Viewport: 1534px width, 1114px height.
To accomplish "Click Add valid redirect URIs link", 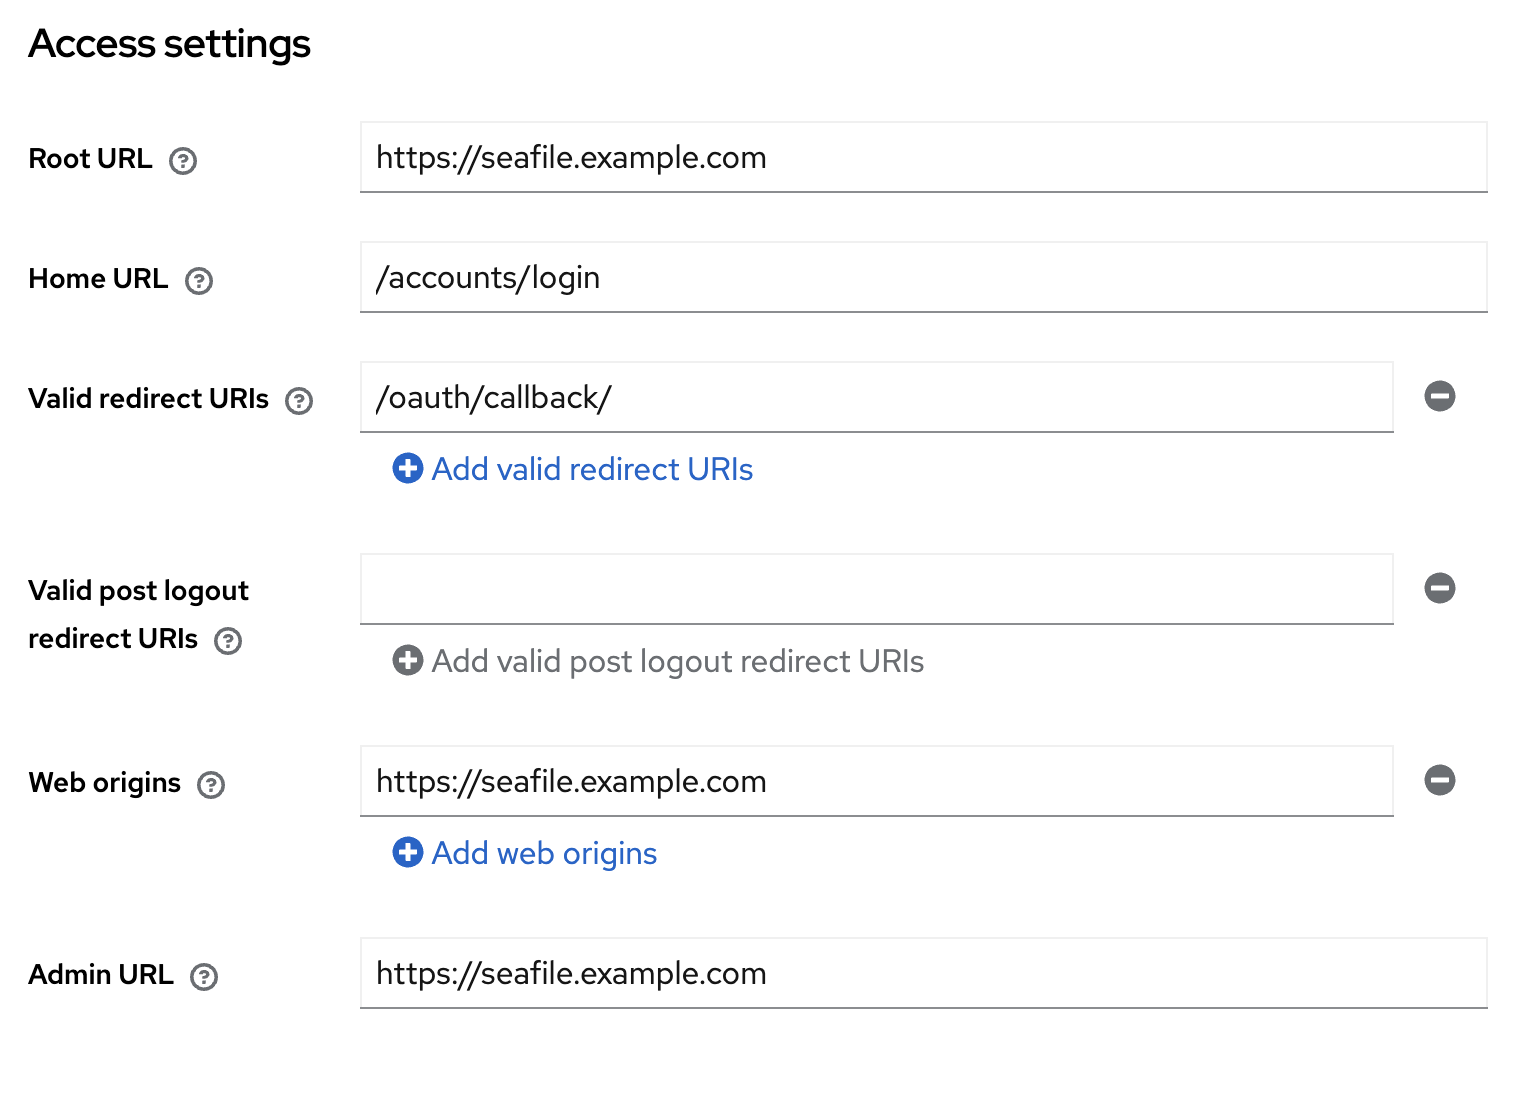I will tap(592, 469).
